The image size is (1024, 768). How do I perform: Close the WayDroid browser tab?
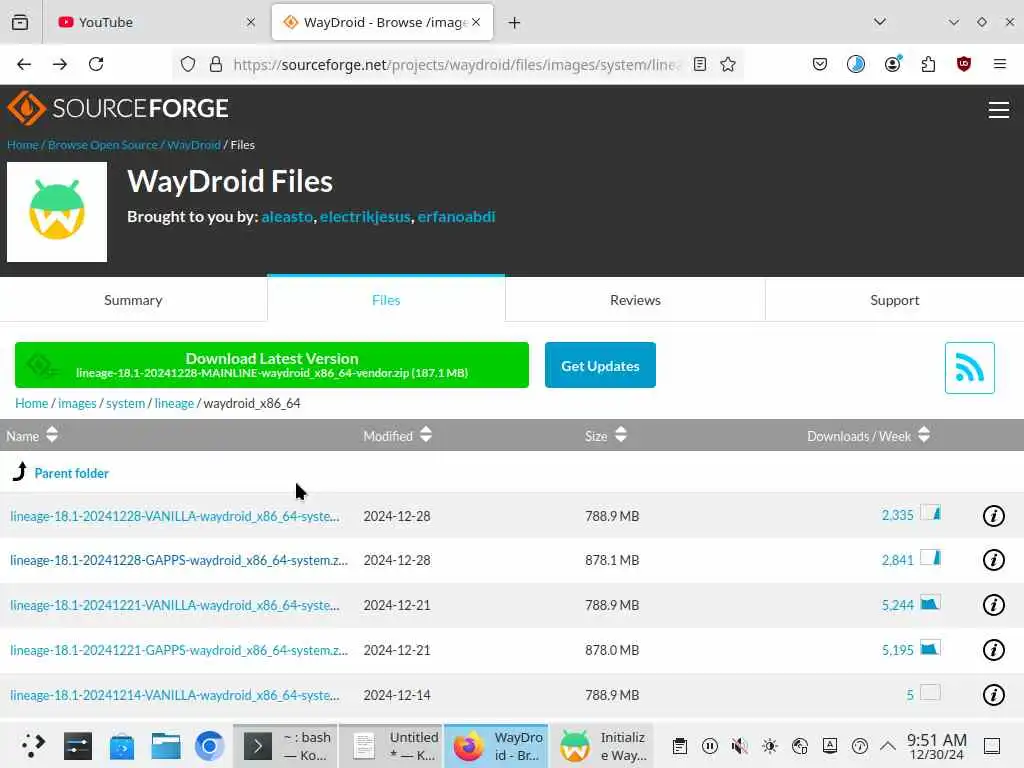476,22
